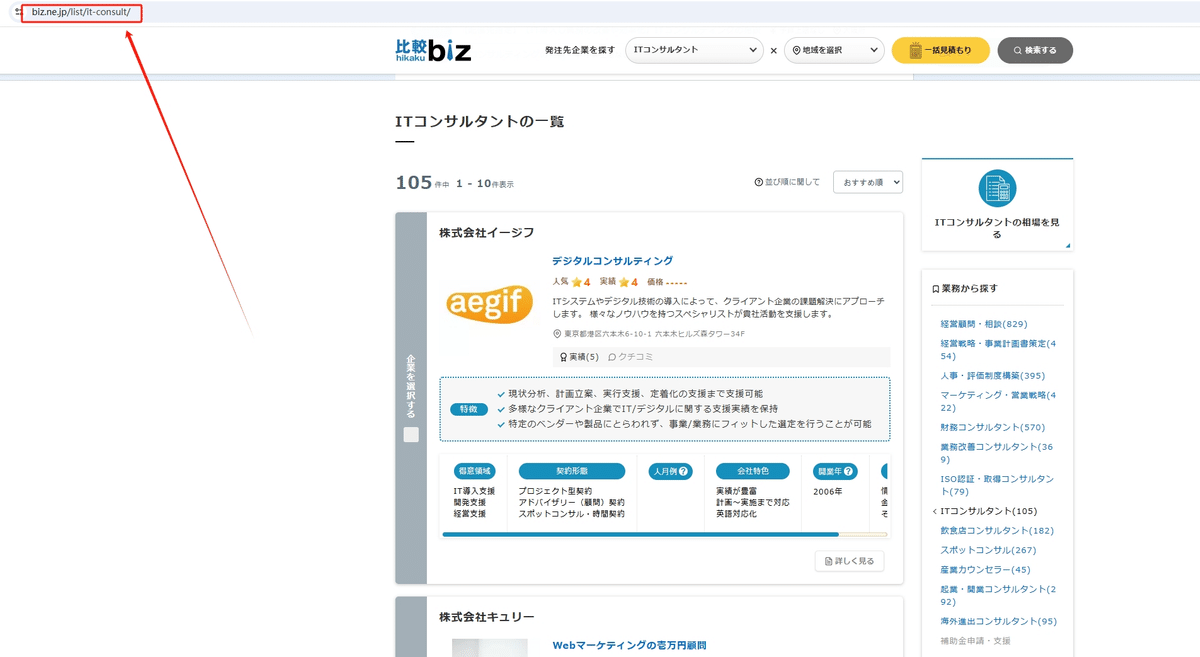1200x657 pixels.
Task: Open the Webマーケティングの壱万円顧問 link
Action: tap(629, 646)
